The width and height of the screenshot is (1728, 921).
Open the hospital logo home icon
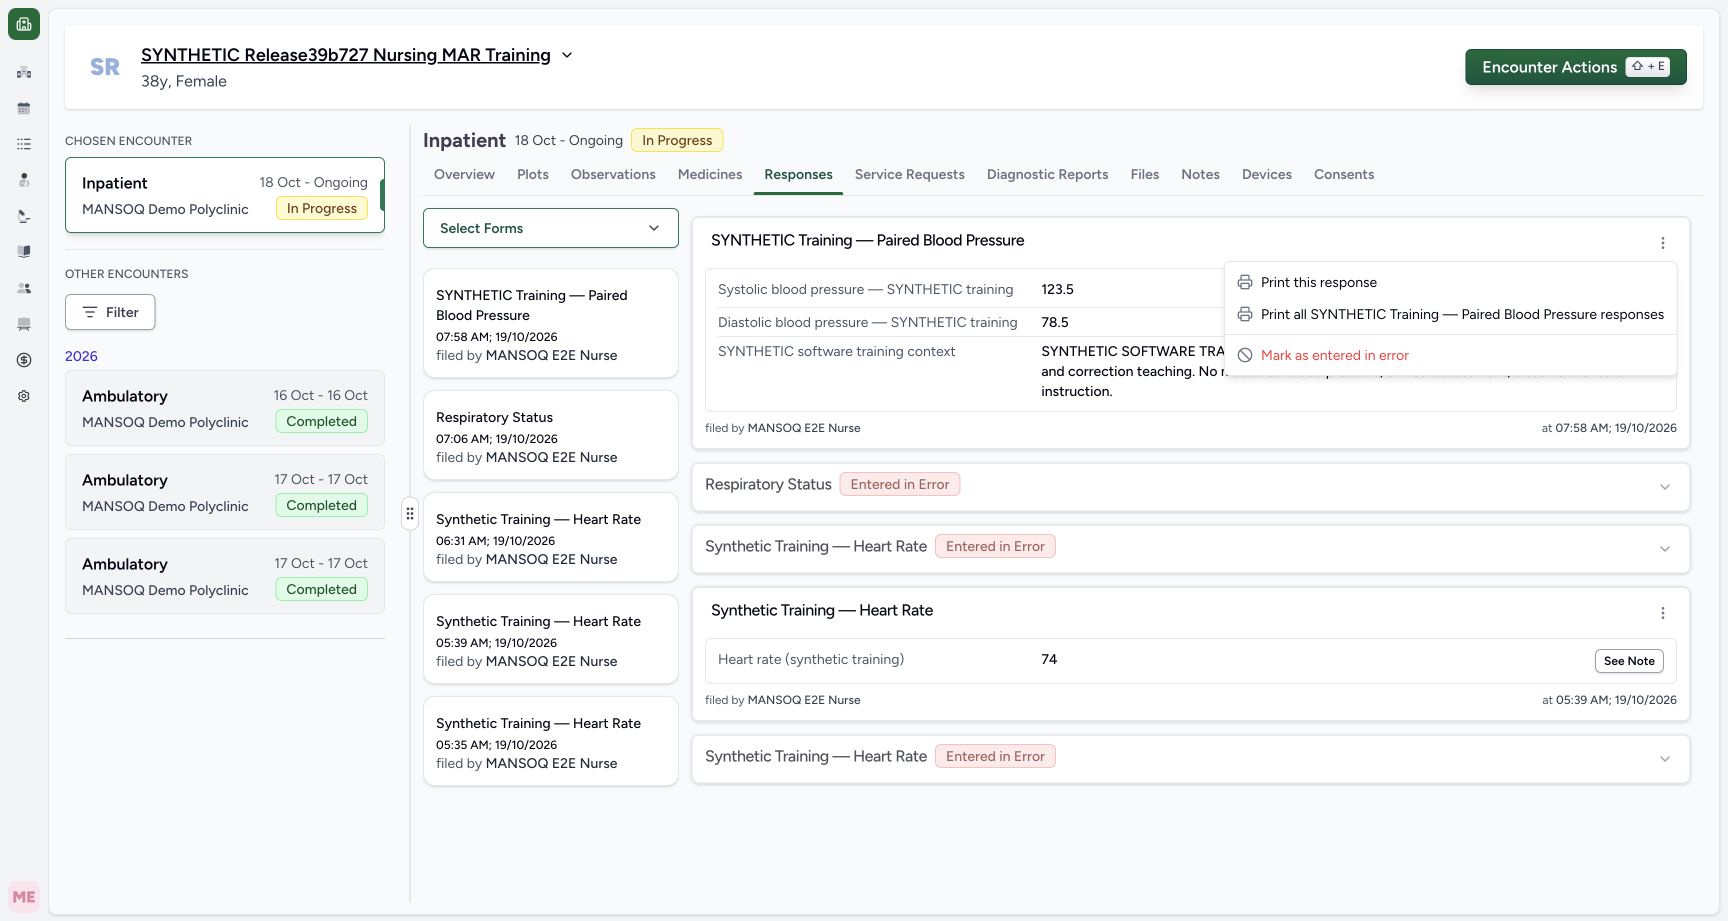click(x=24, y=24)
